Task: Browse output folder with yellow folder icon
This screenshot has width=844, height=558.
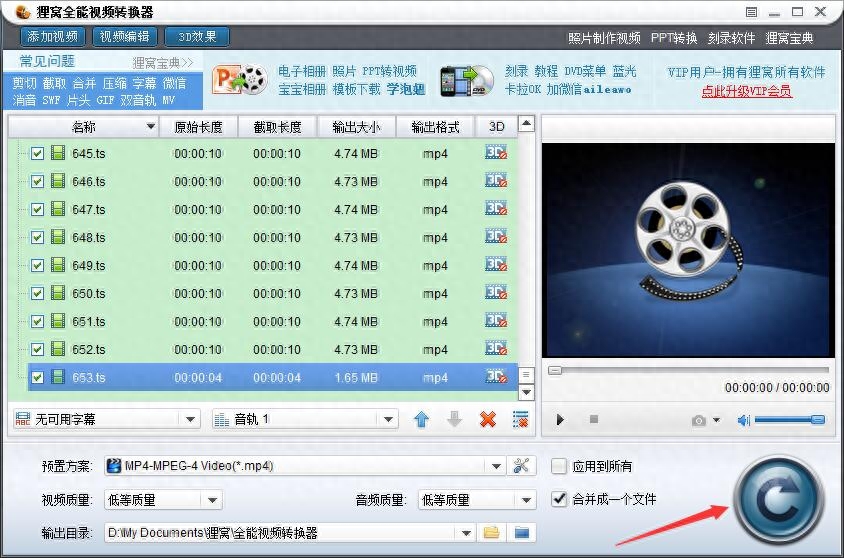Action: point(491,533)
